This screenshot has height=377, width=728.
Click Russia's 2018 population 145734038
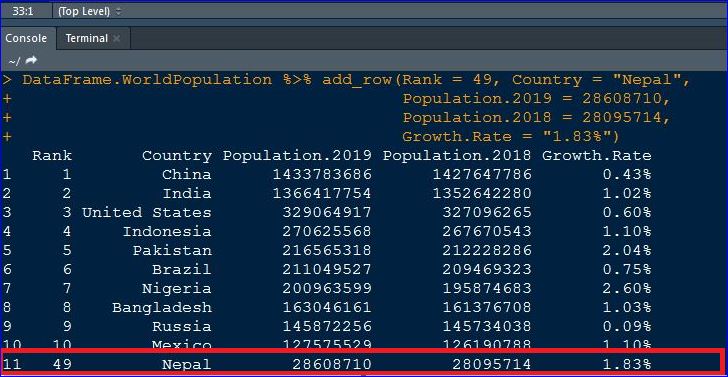(x=487, y=326)
